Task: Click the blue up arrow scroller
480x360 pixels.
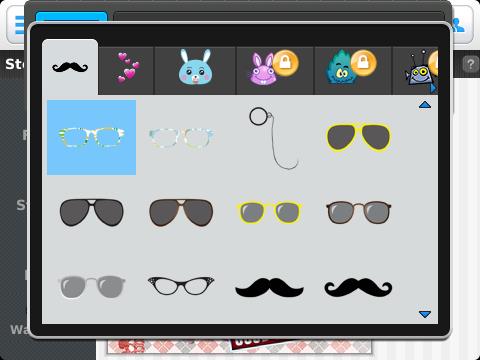Action: [x=425, y=105]
